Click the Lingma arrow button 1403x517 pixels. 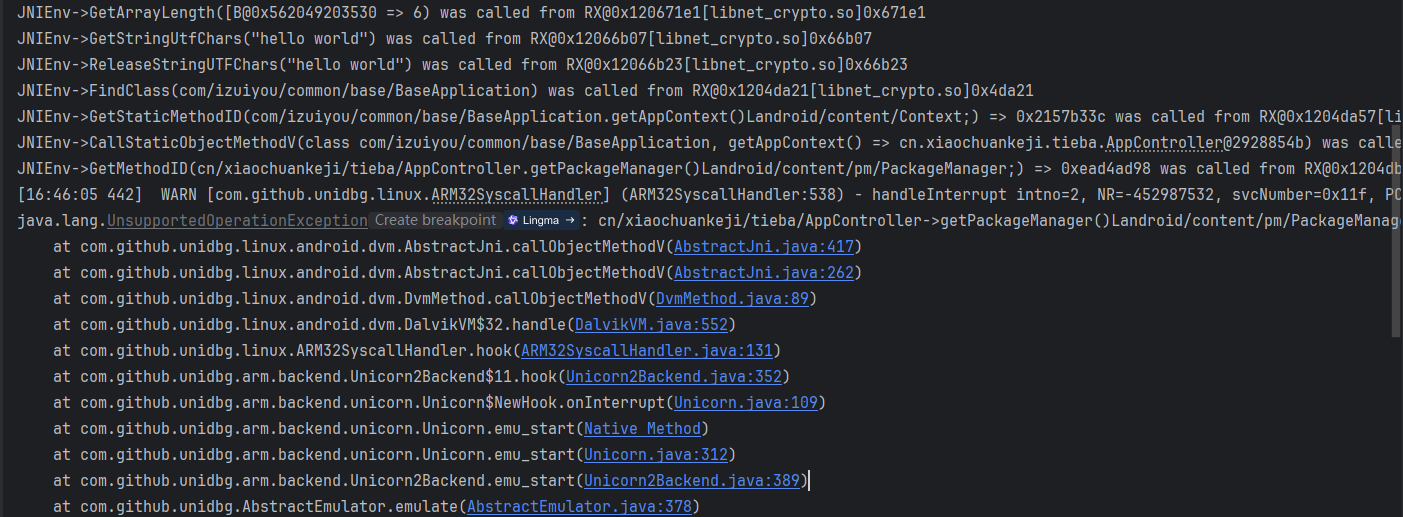[x=570, y=220]
